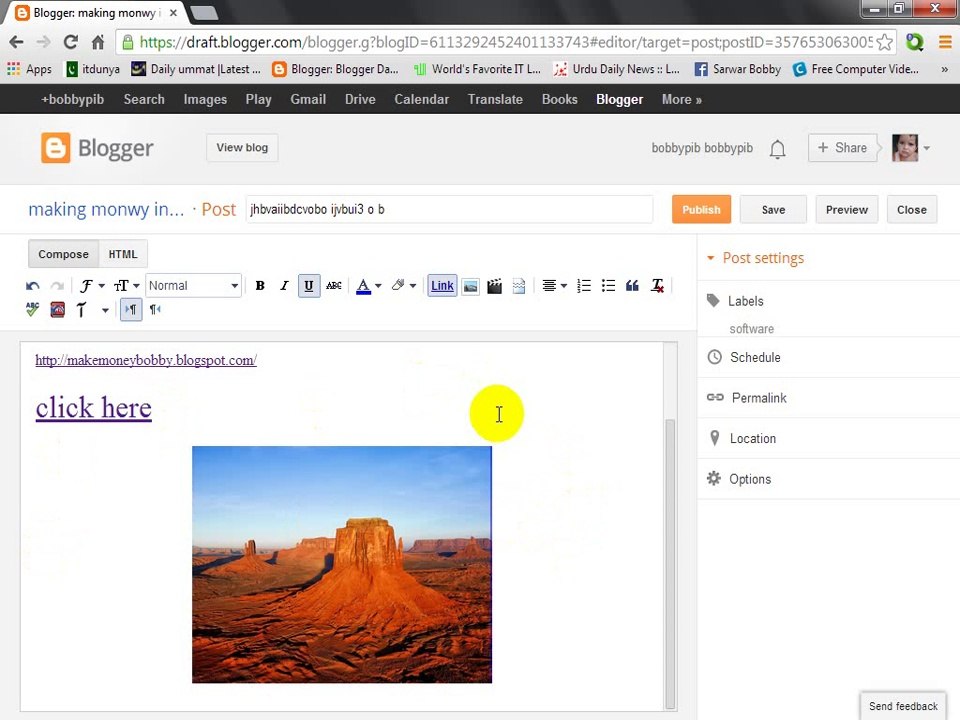Open the font family menu
960x720 pixels.
coord(92,286)
